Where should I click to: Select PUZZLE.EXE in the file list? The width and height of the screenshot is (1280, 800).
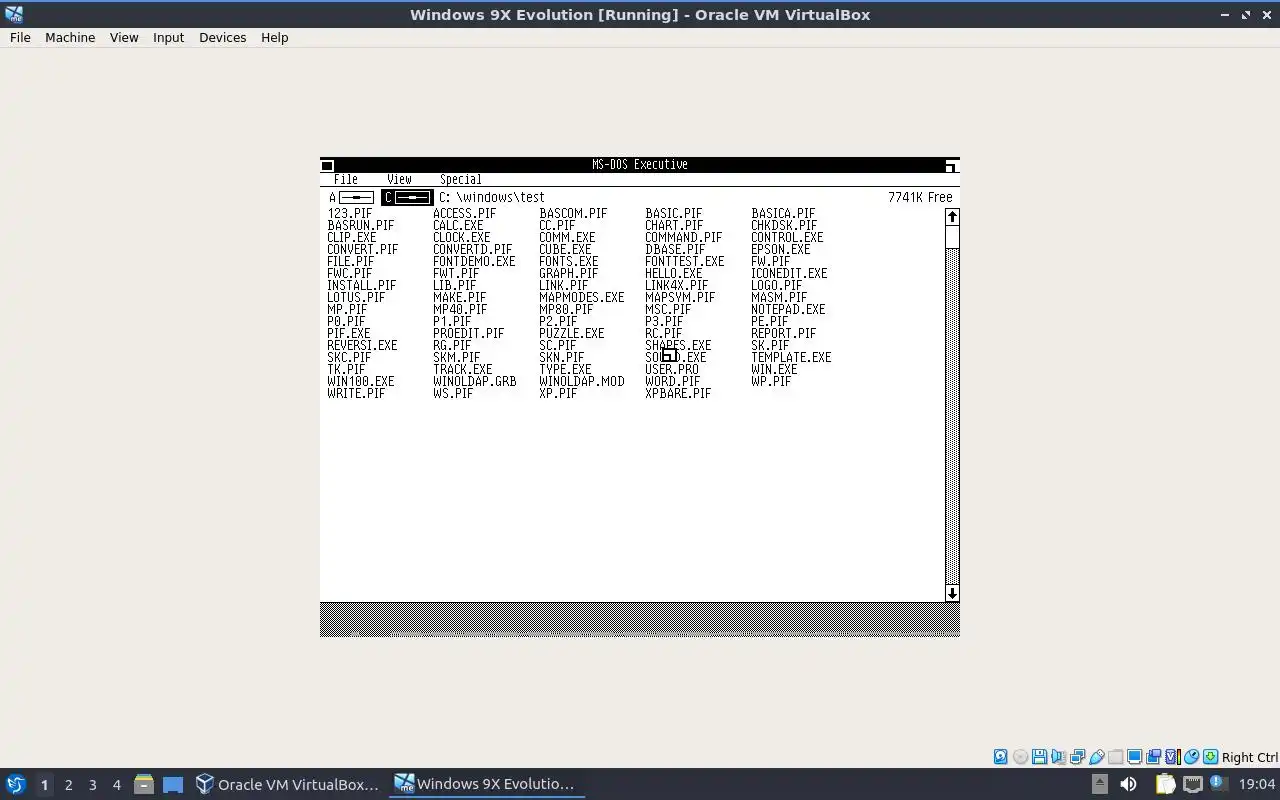571,333
